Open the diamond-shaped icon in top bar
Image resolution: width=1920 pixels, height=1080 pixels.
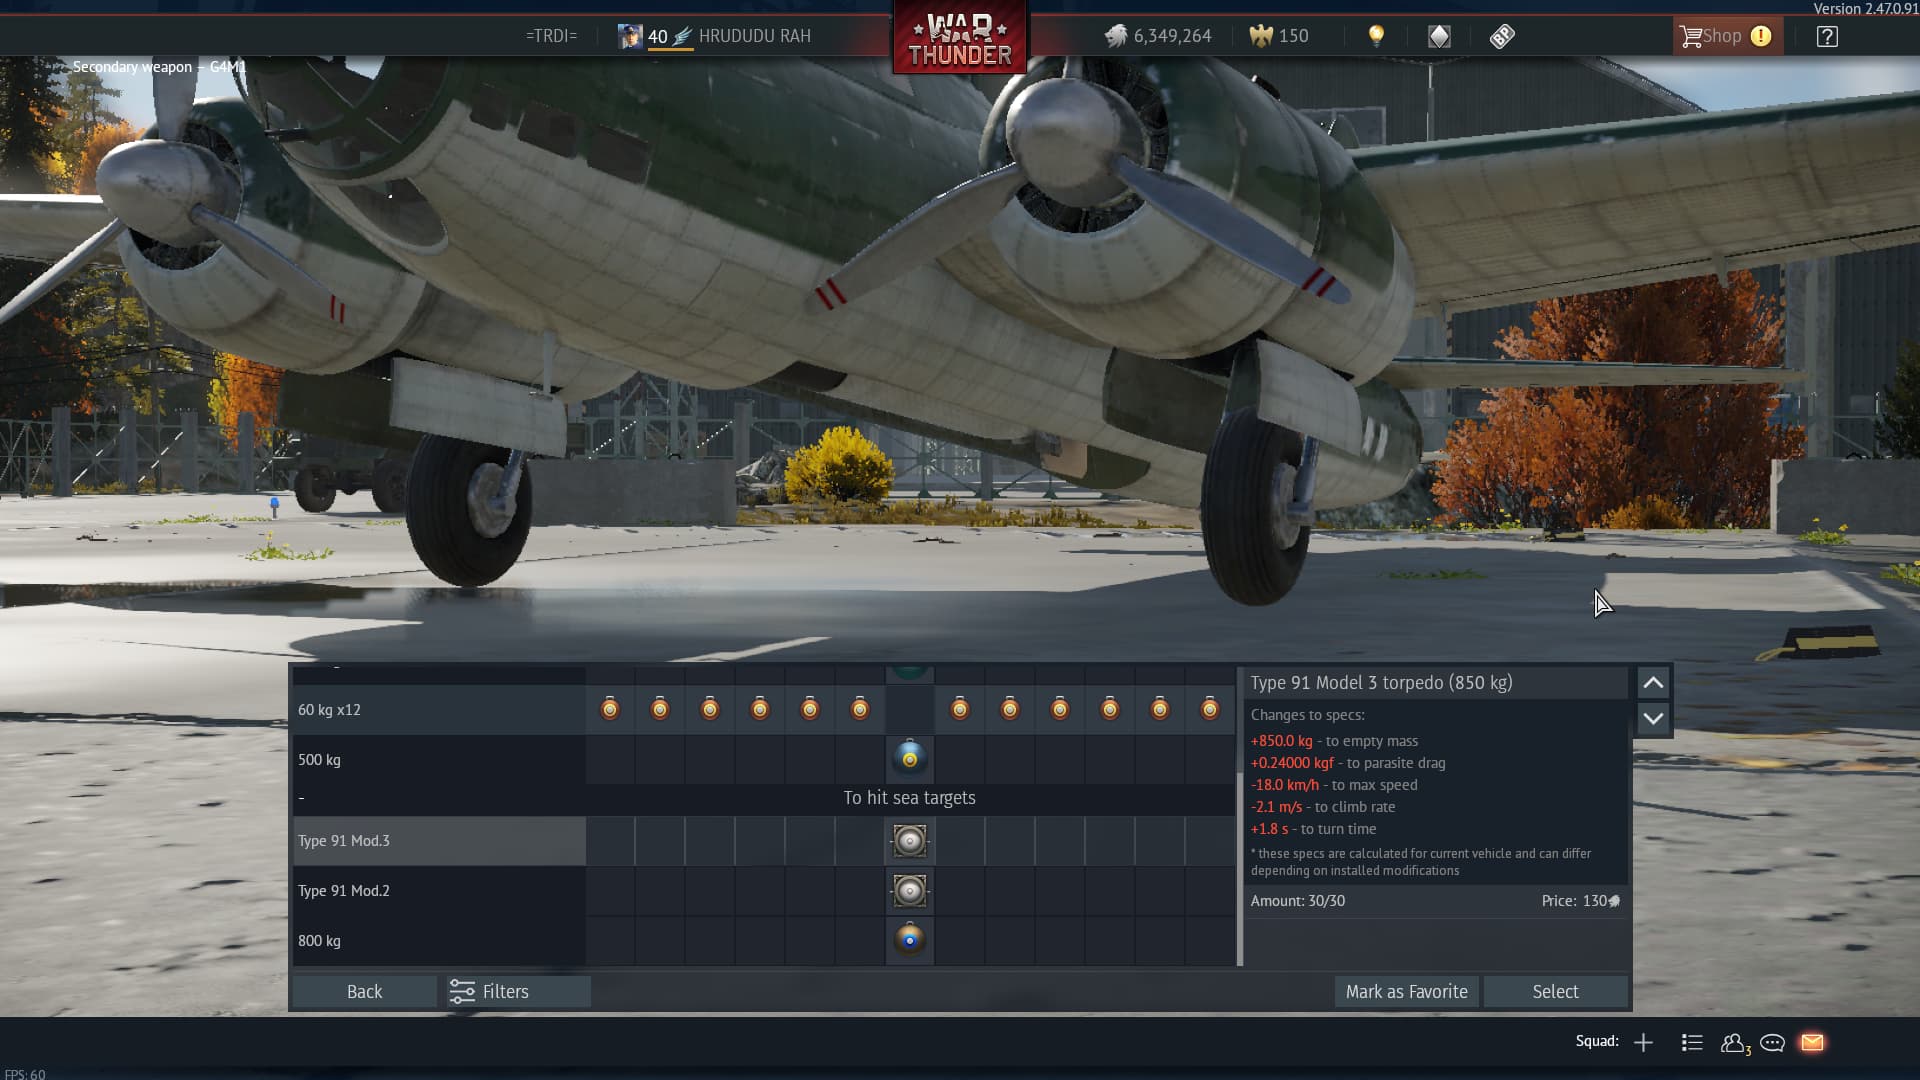tap(1439, 36)
